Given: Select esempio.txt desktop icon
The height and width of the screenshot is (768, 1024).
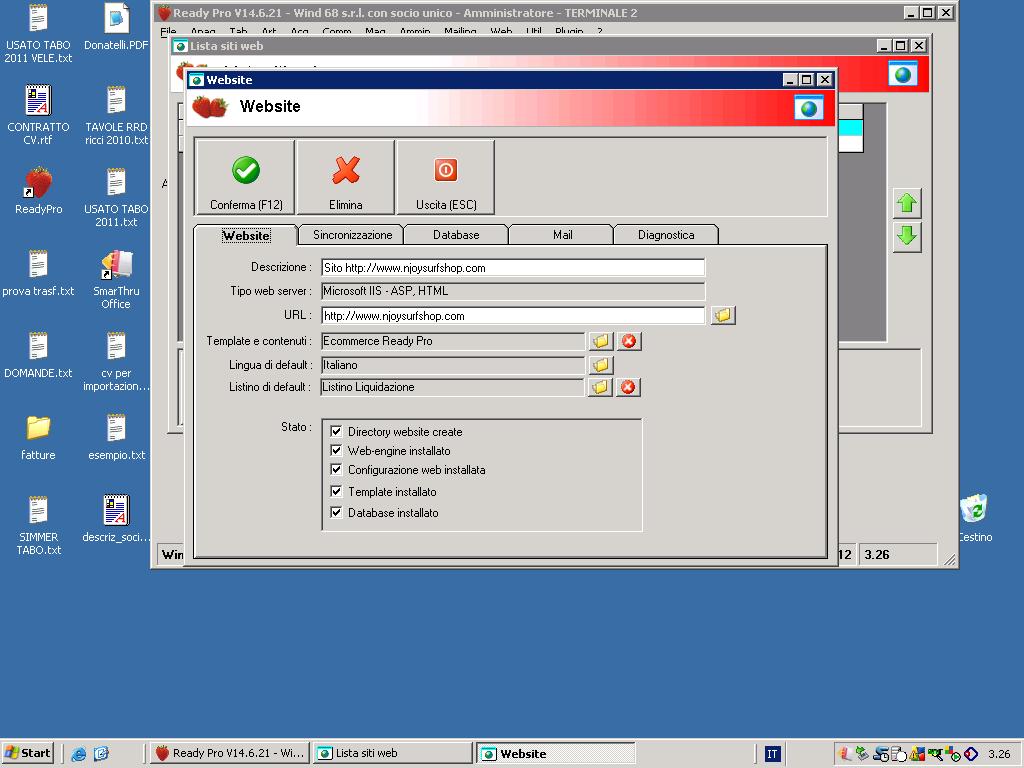Looking at the screenshot, I should click(x=116, y=437).
